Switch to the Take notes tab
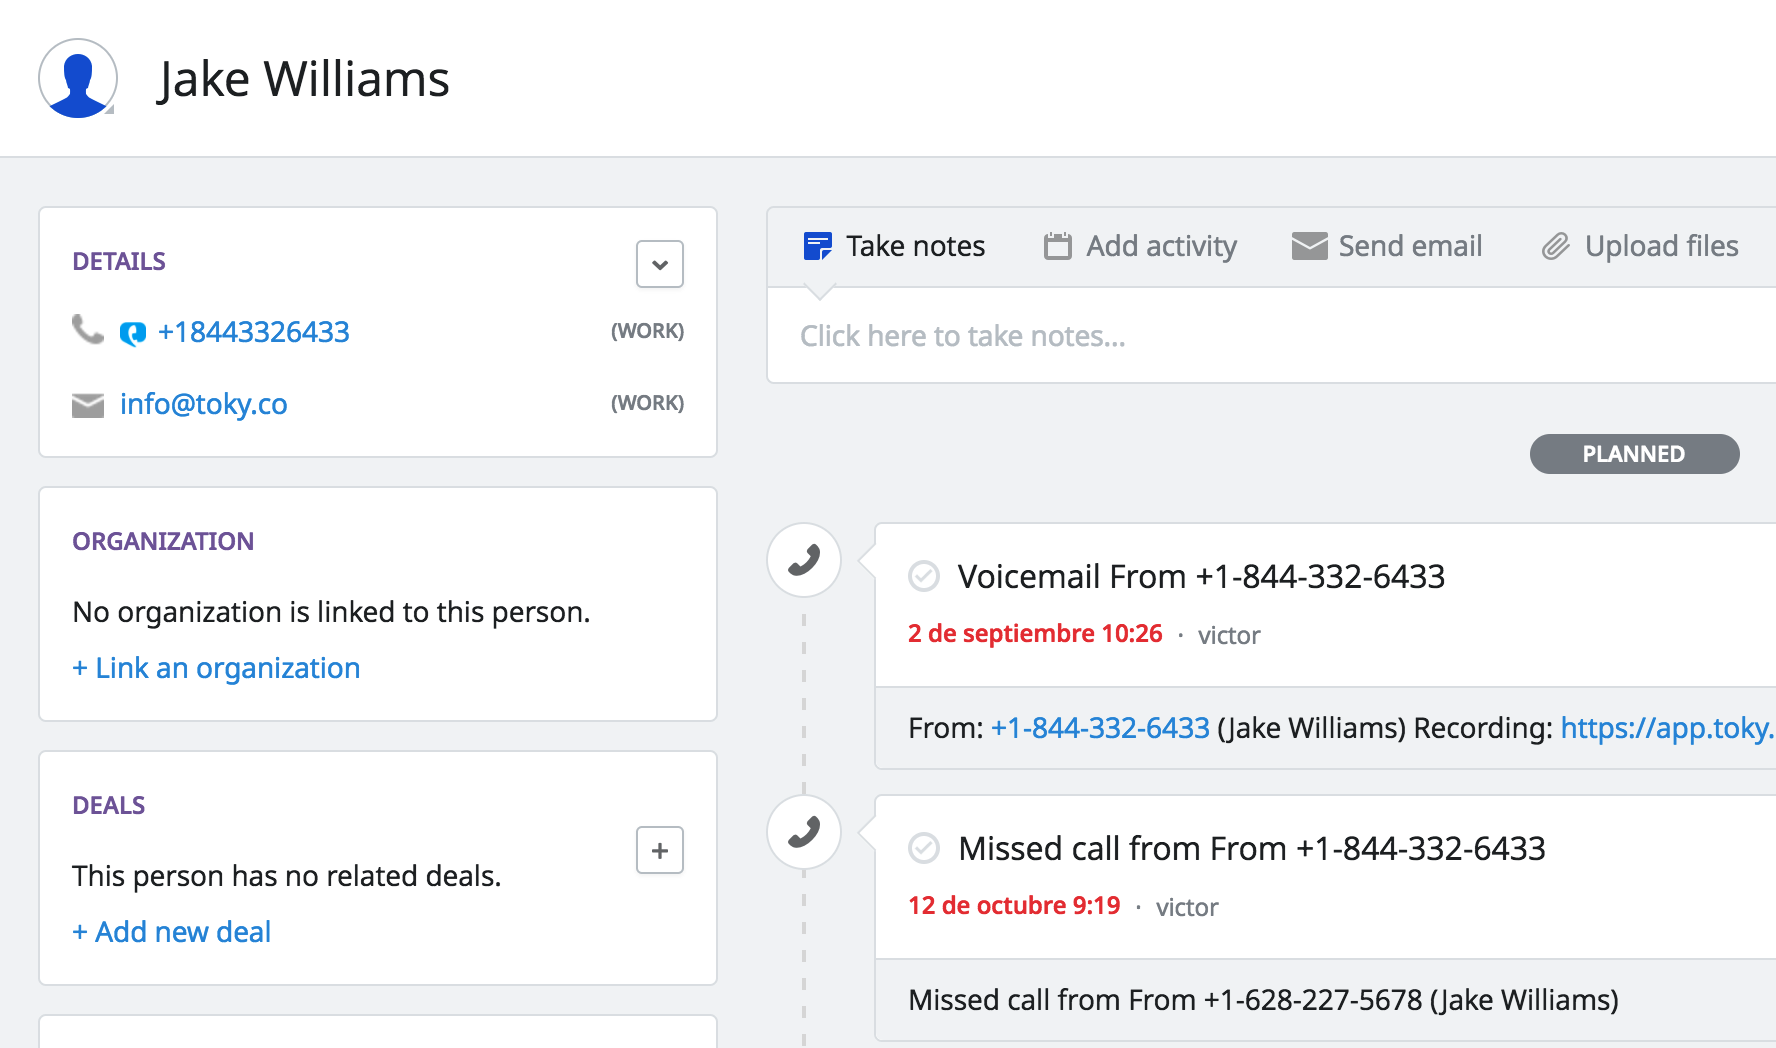The width and height of the screenshot is (1776, 1048). (895, 246)
